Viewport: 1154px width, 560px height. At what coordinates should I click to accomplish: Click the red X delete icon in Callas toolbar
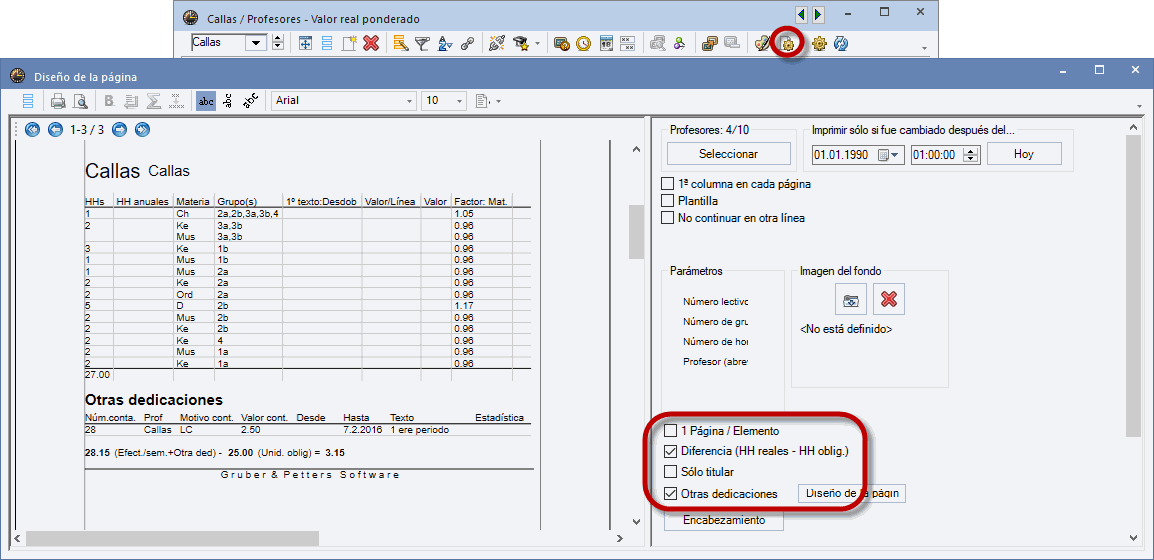click(x=371, y=43)
